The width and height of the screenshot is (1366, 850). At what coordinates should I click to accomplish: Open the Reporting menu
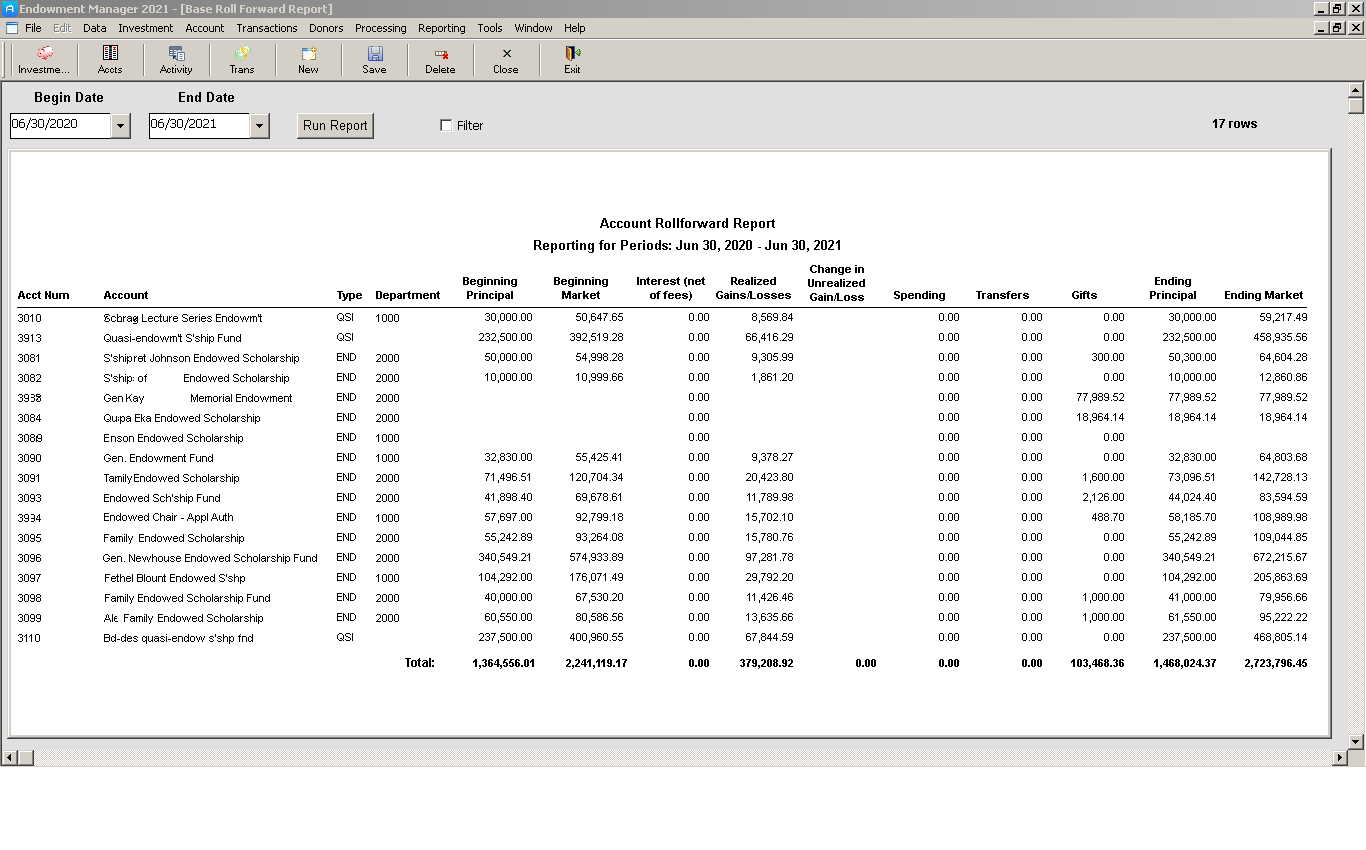[441, 28]
